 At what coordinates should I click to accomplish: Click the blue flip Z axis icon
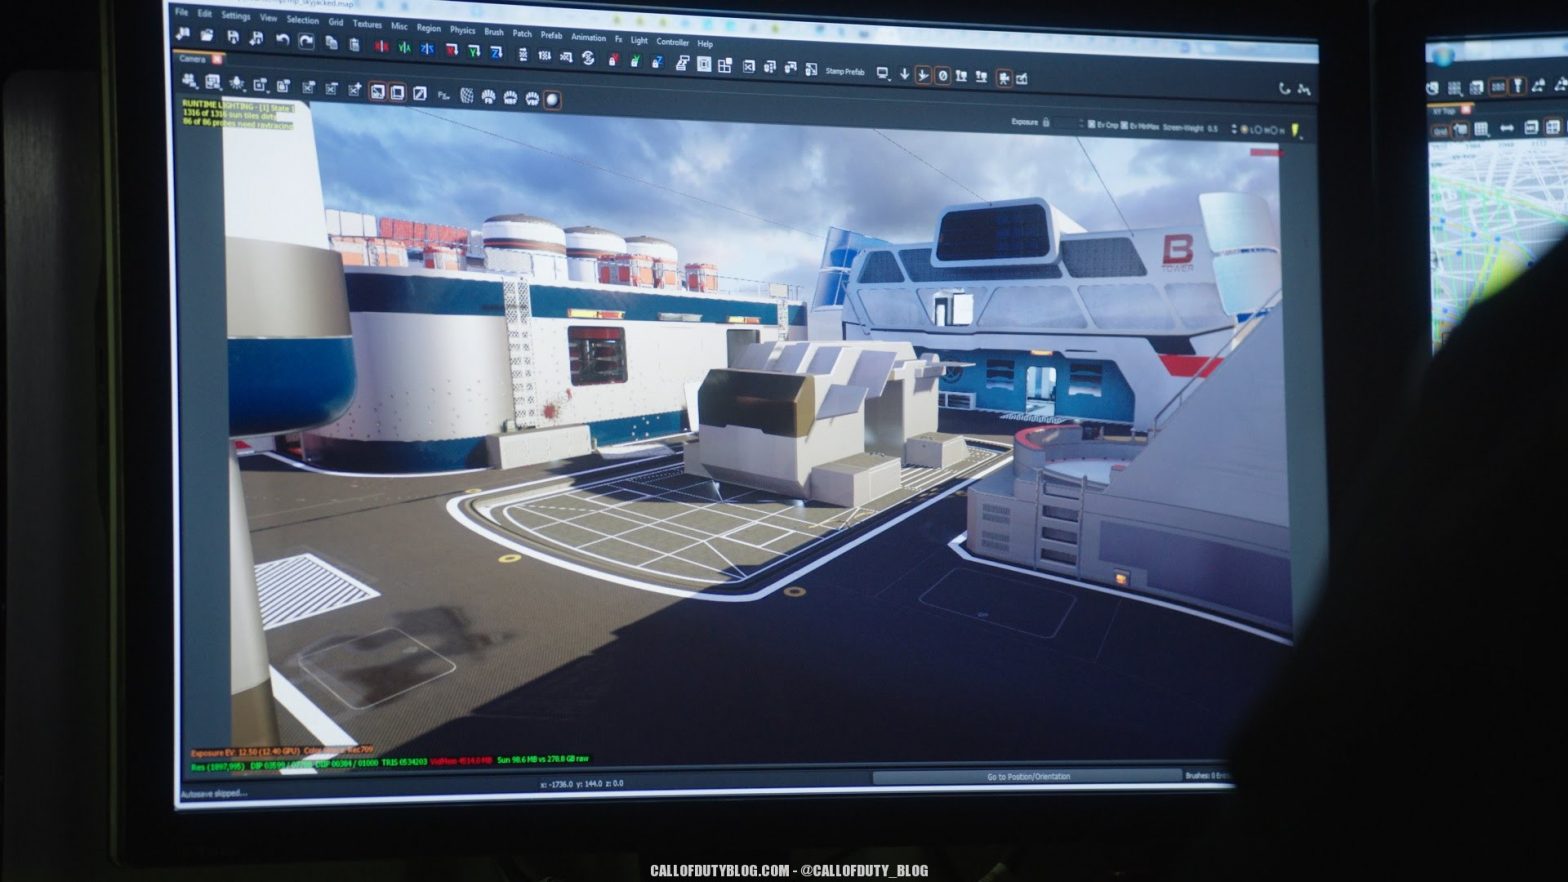click(427, 48)
